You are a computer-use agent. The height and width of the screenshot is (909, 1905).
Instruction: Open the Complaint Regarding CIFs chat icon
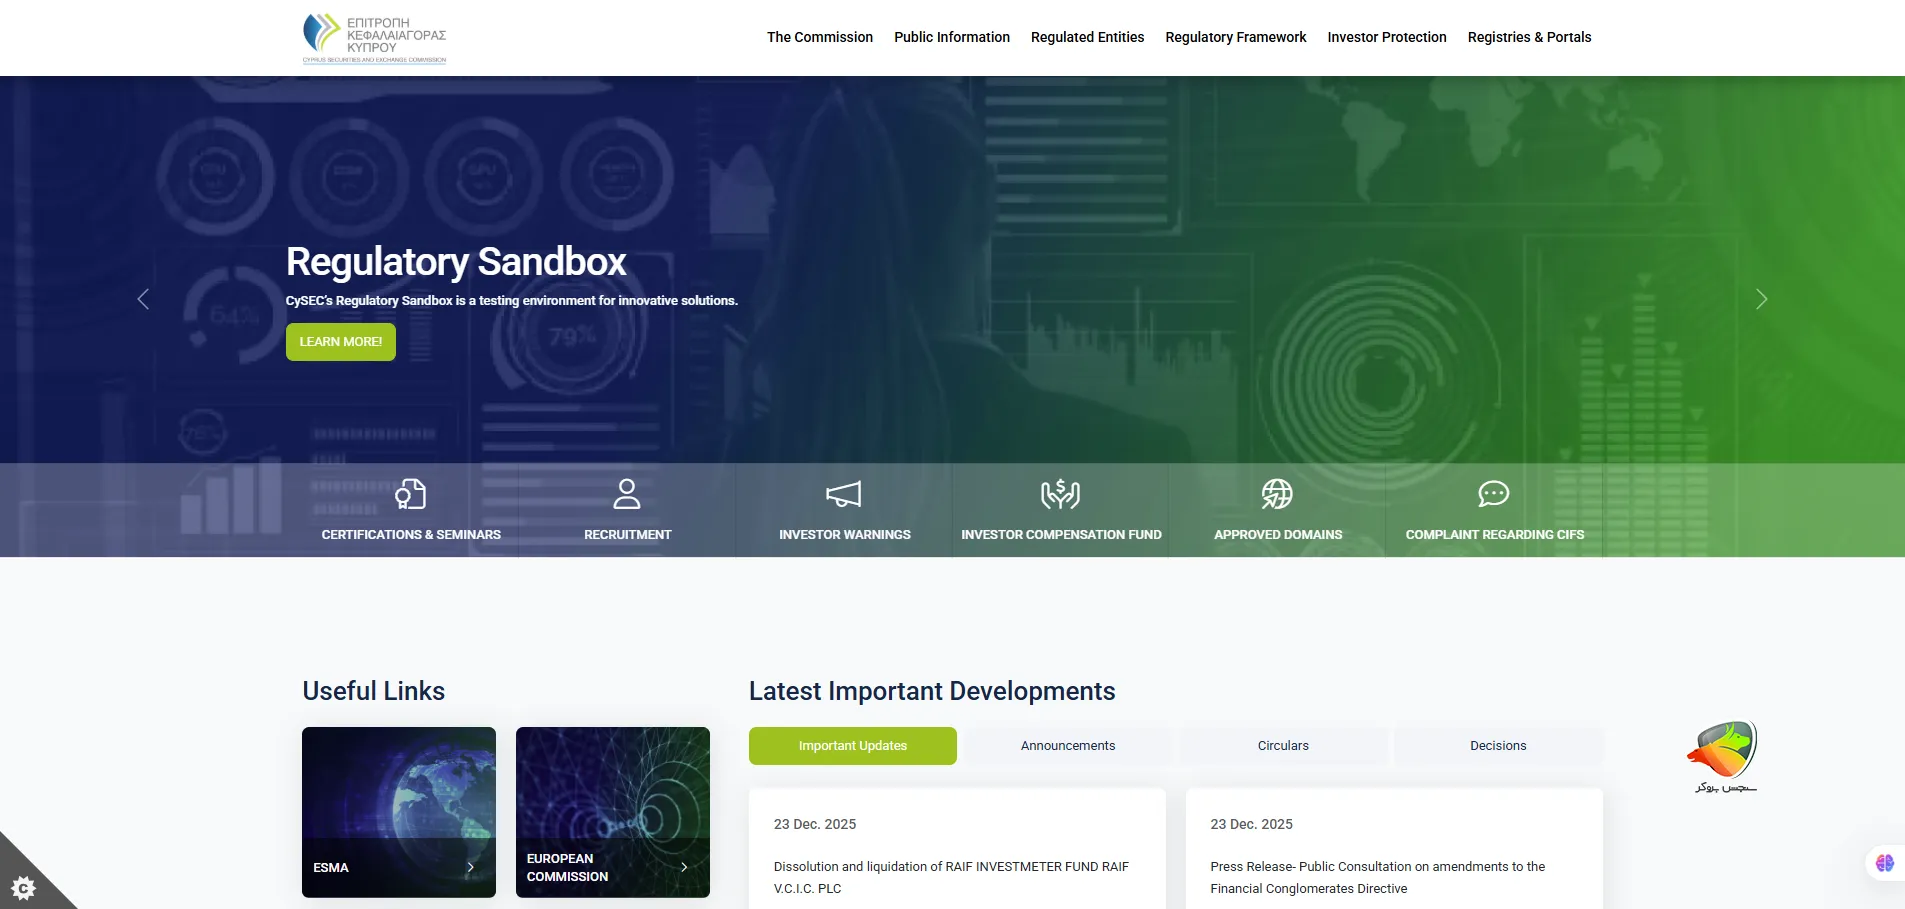(1494, 494)
